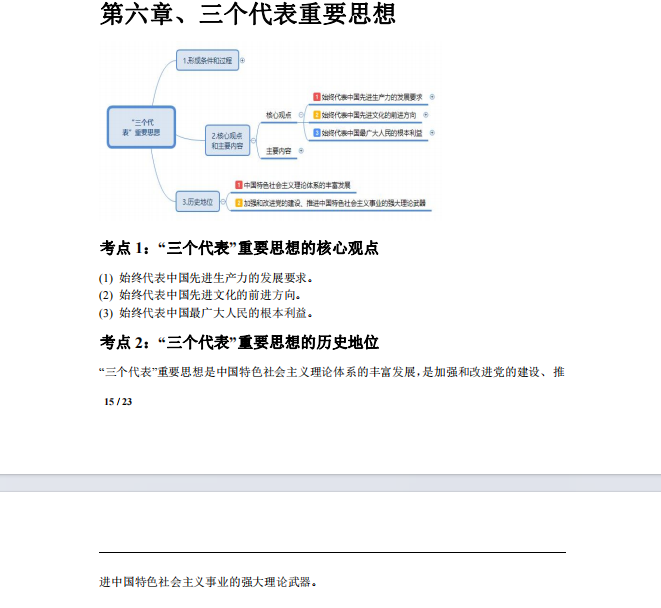Select the 3.历史地位 mind map node
Image resolution: width=661 pixels, height=608 pixels.
(x=198, y=202)
